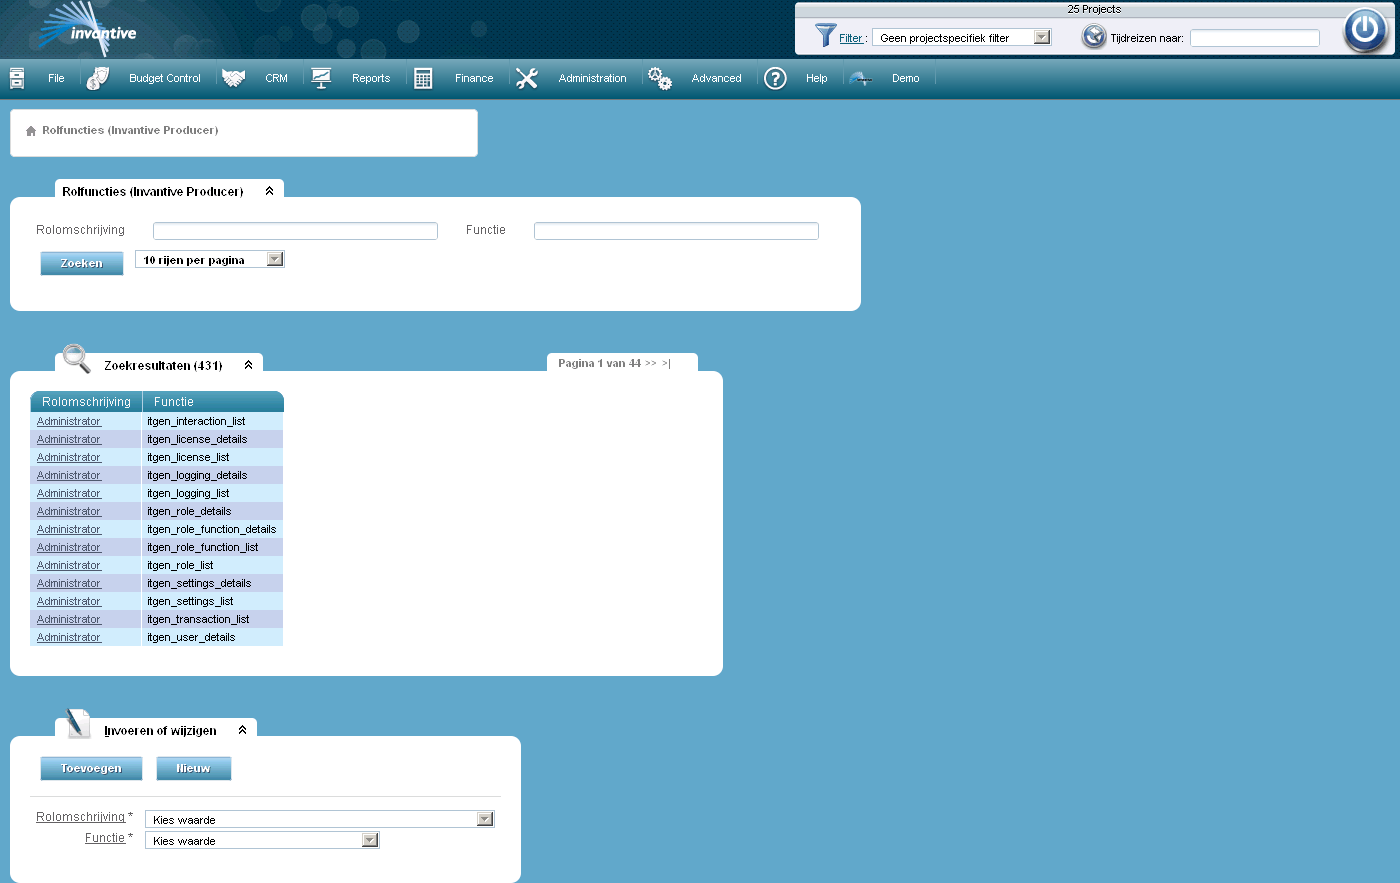The width and height of the screenshot is (1400, 883).
Task: Open Administrator link for itgen_transaction_list
Action: (69, 619)
